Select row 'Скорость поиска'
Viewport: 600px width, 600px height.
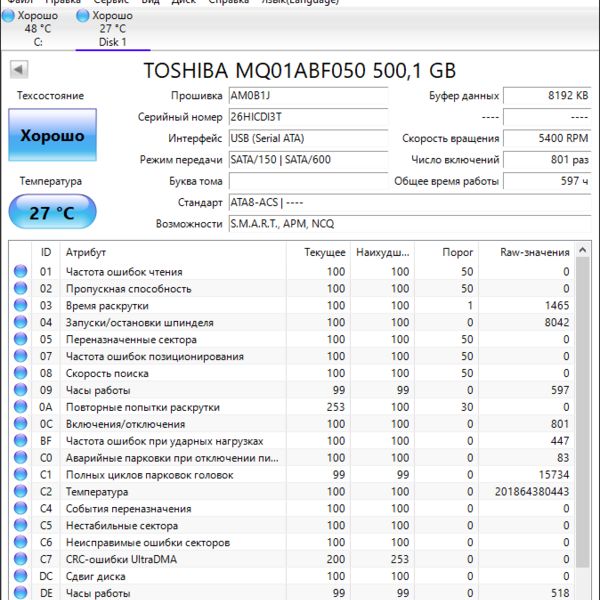pyautogui.click(x=292, y=373)
